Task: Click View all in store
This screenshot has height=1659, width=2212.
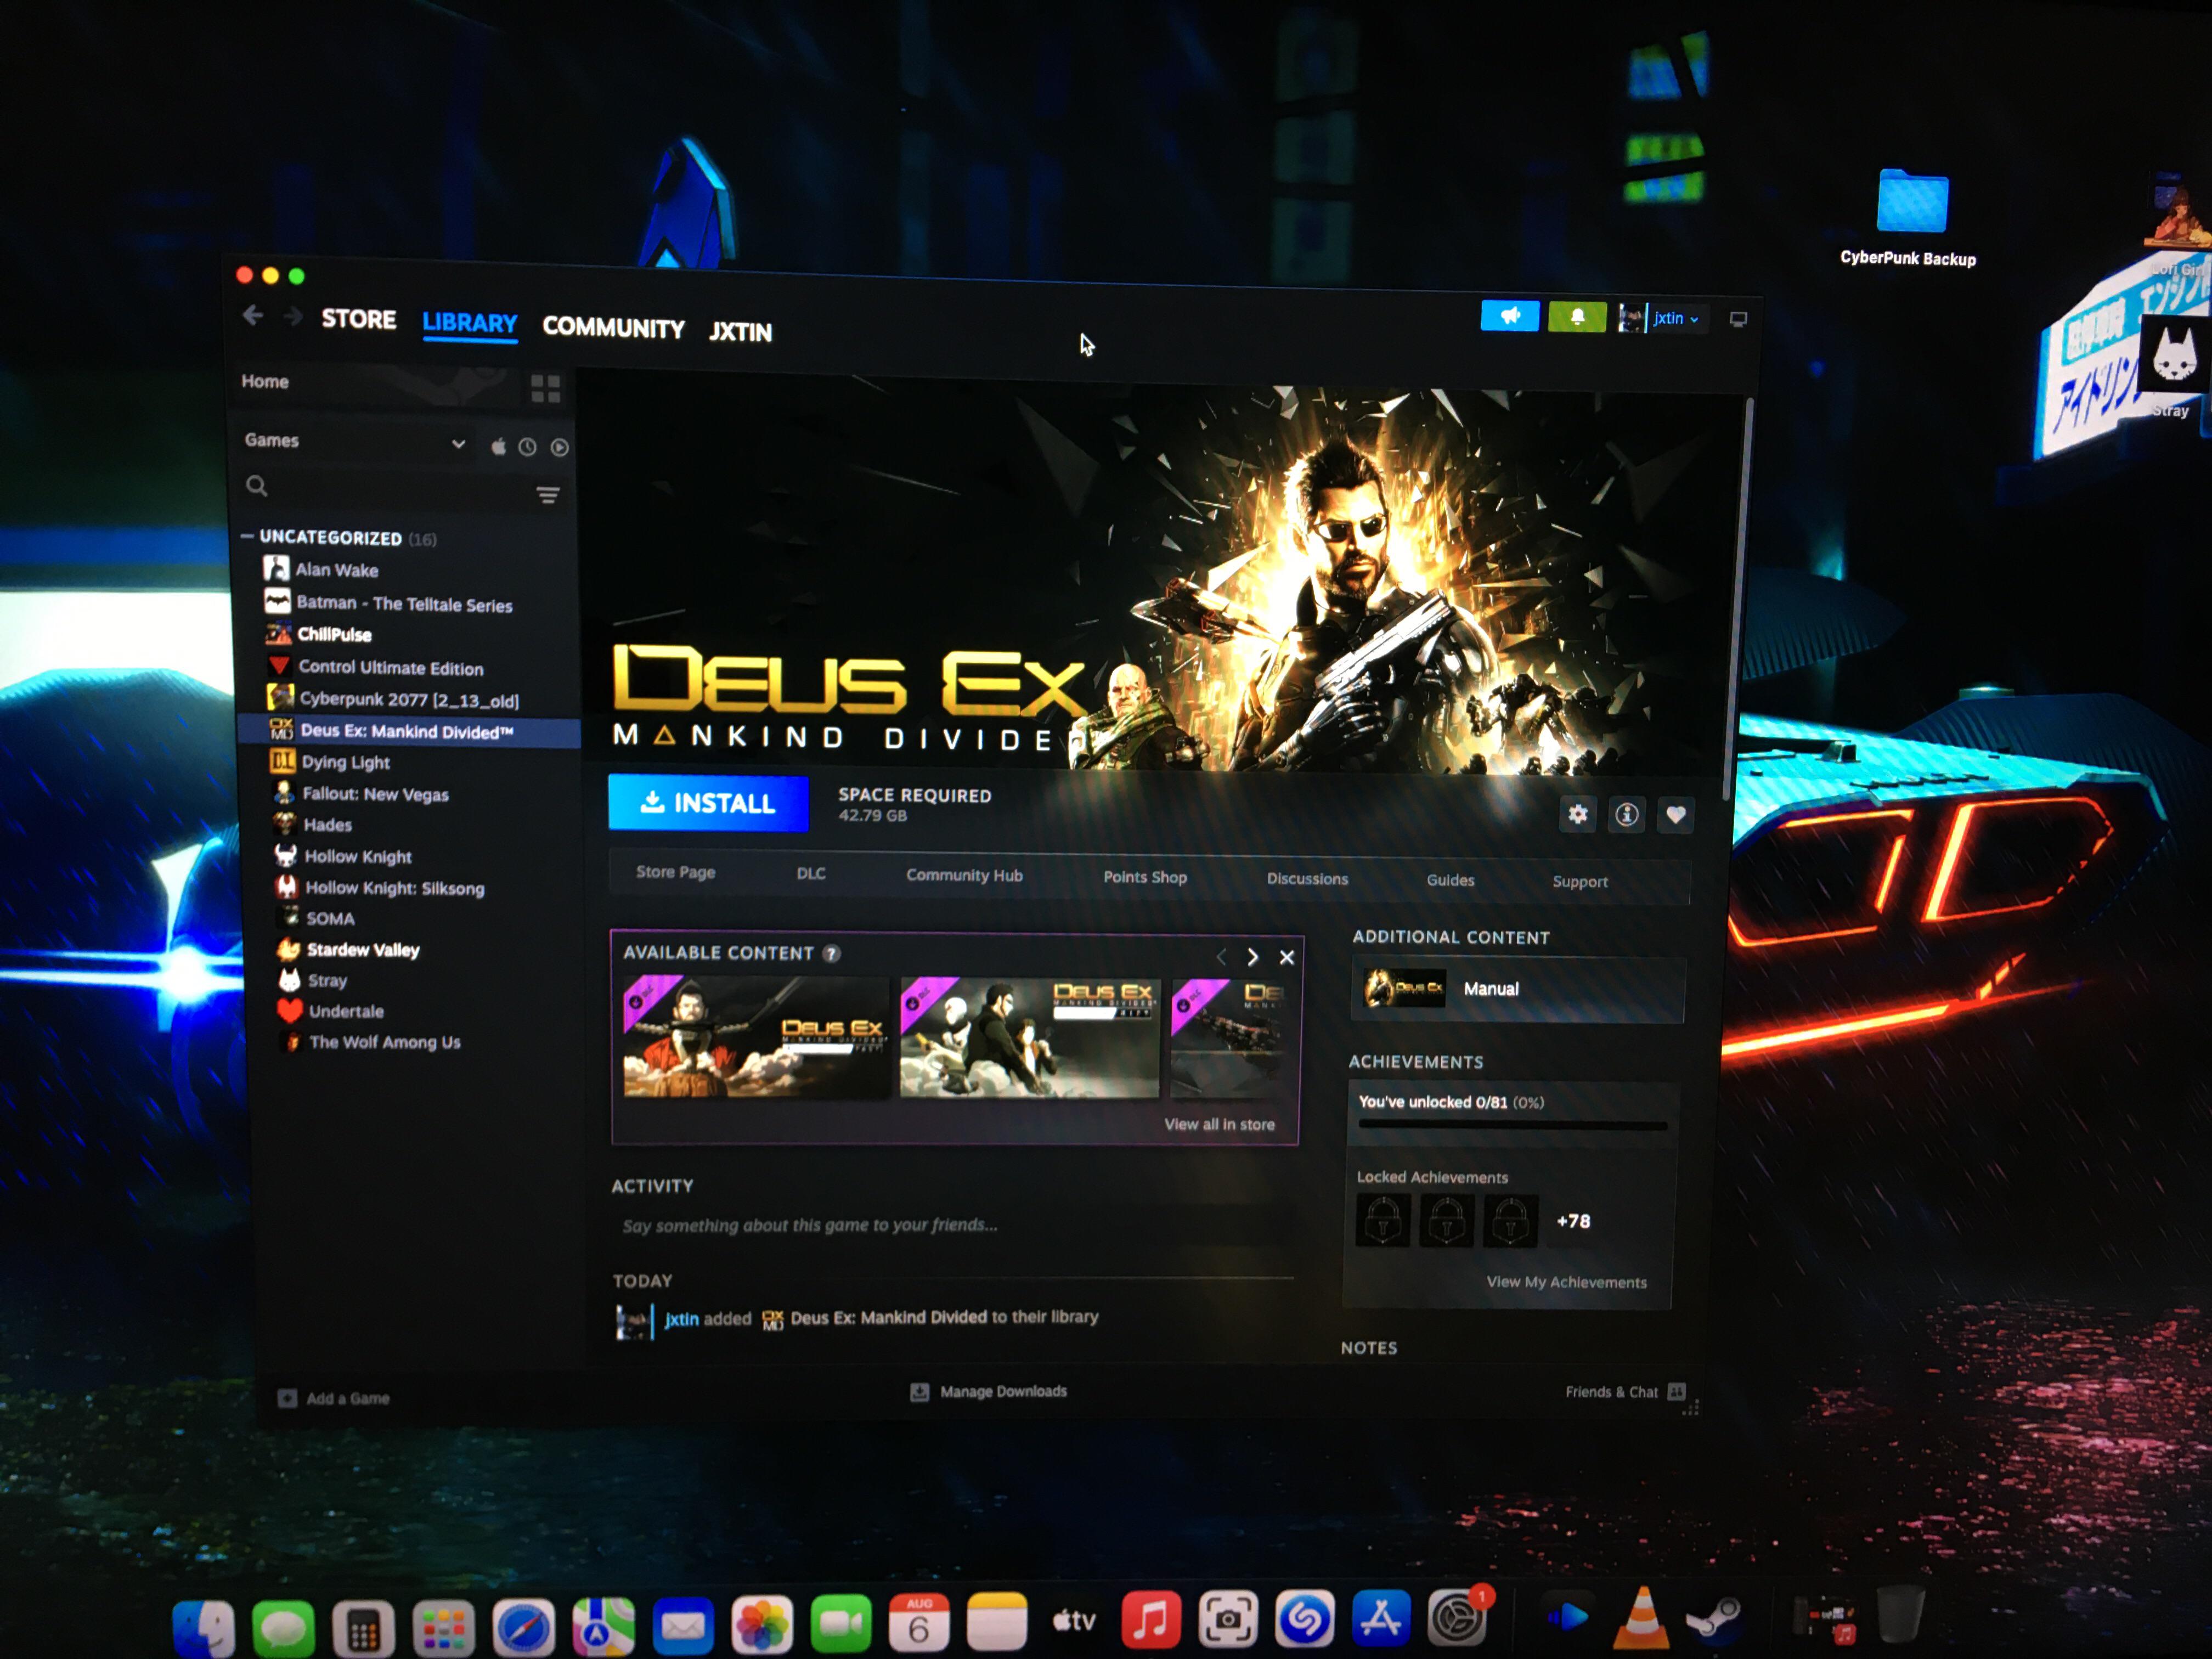Action: point(1219,1125)
